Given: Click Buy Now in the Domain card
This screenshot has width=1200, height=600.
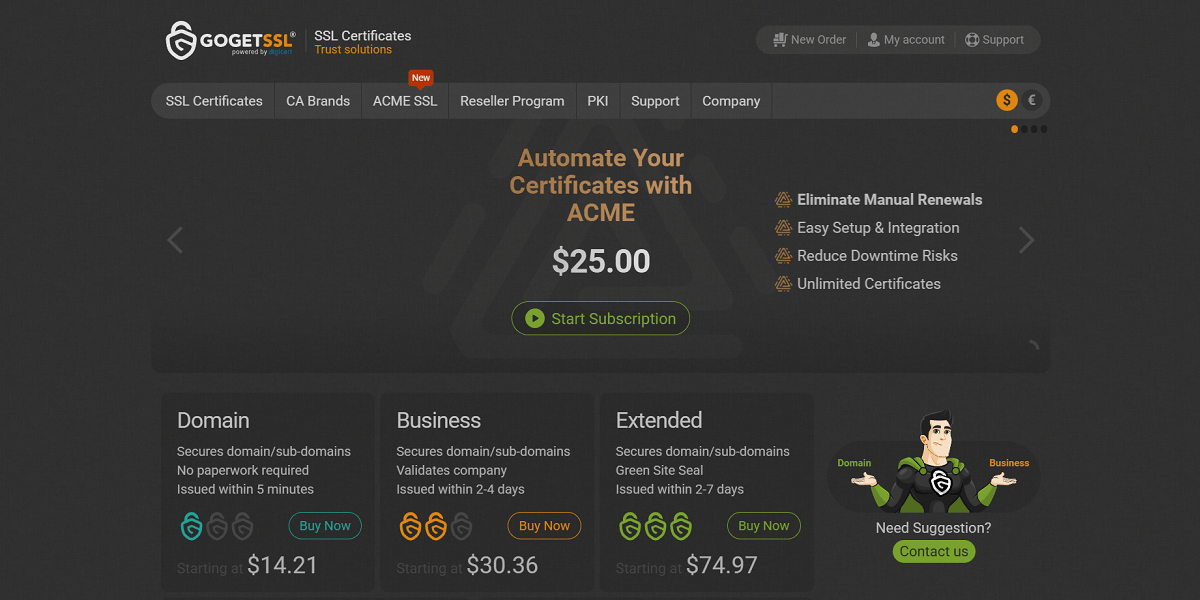Looking at the screenshot, I should tap(325, 526).
